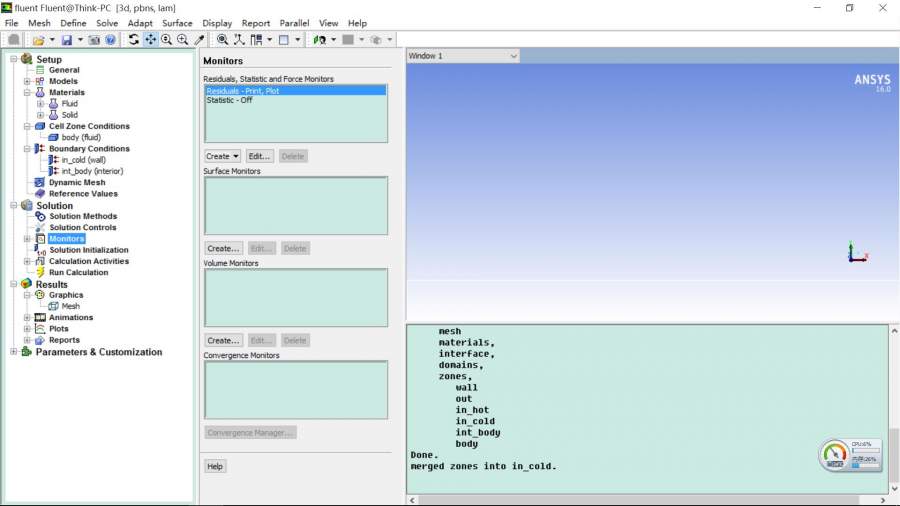Open the Report menu
Screen dimensions: 900x506
[256, 23]
